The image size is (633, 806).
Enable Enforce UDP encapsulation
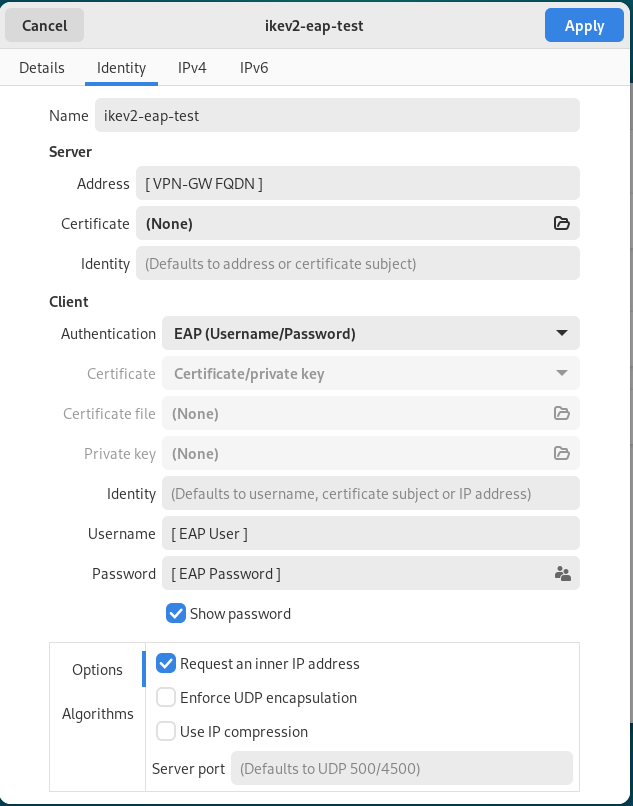165,697
